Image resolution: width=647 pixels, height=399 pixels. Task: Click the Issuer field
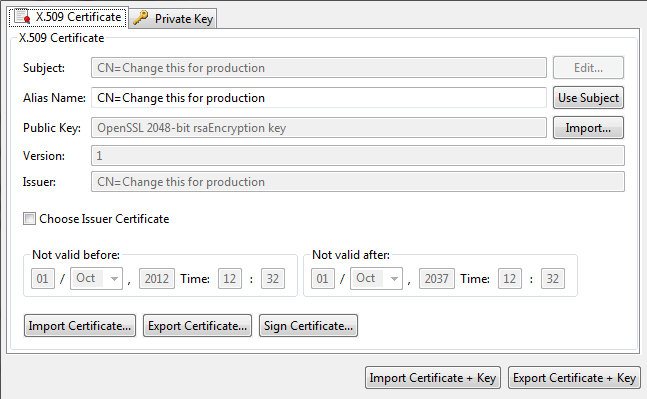[x=358, y=182]
